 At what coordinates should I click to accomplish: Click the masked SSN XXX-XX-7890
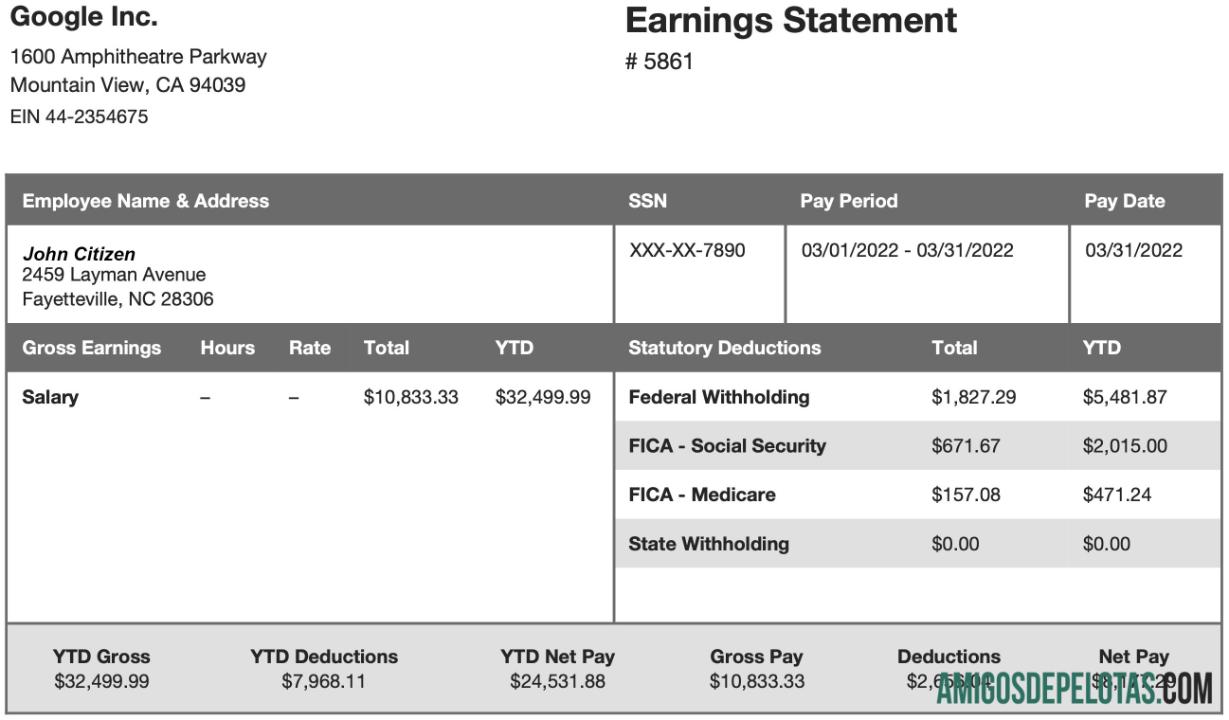click(x=687, y=251)
